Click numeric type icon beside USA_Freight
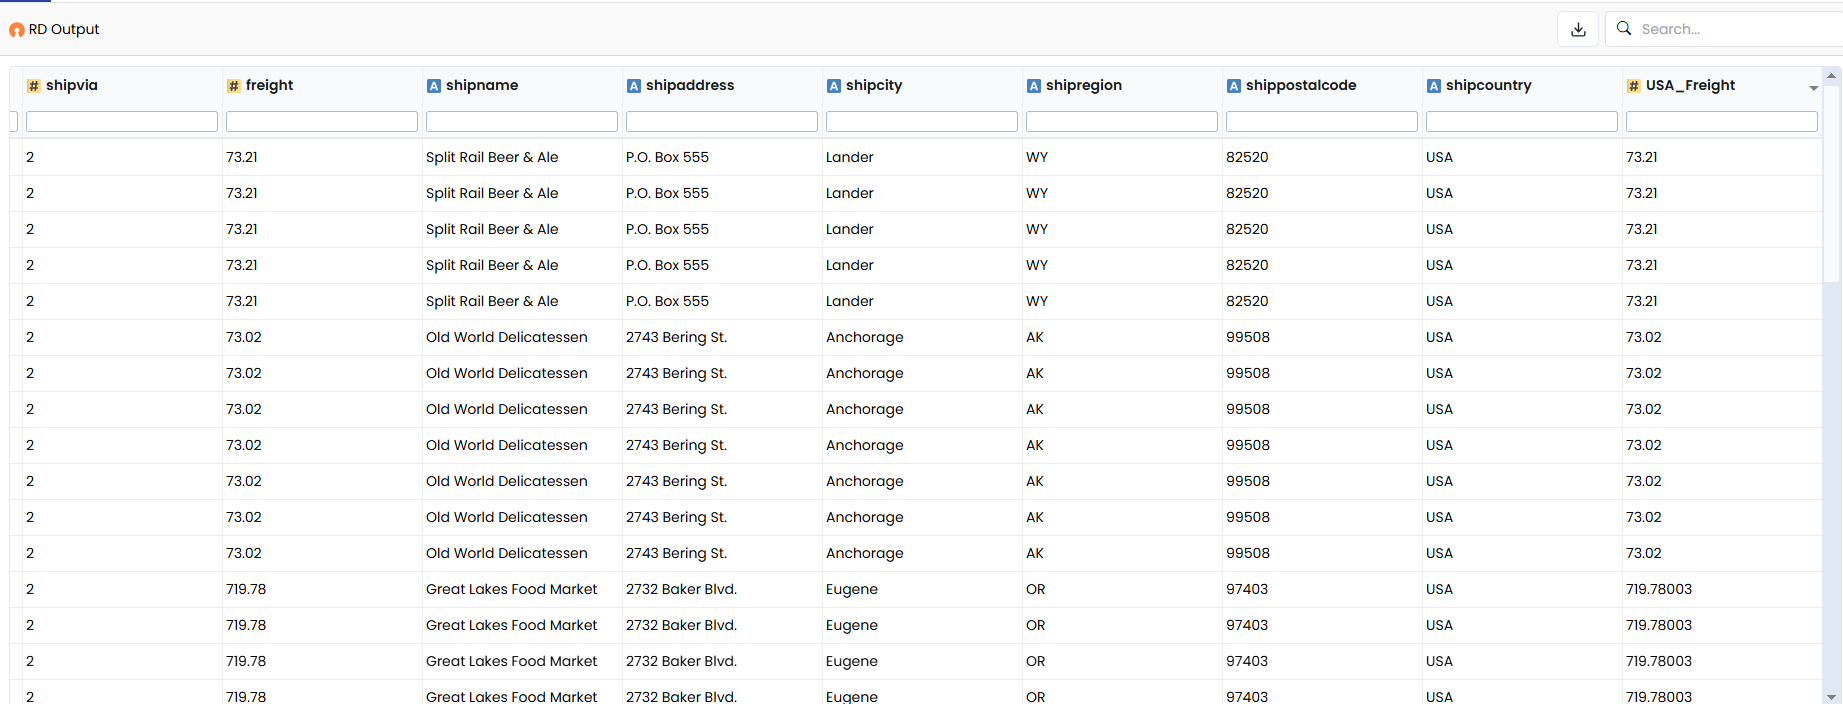This screenshot has width=1843, height=704. point(1634,86)
